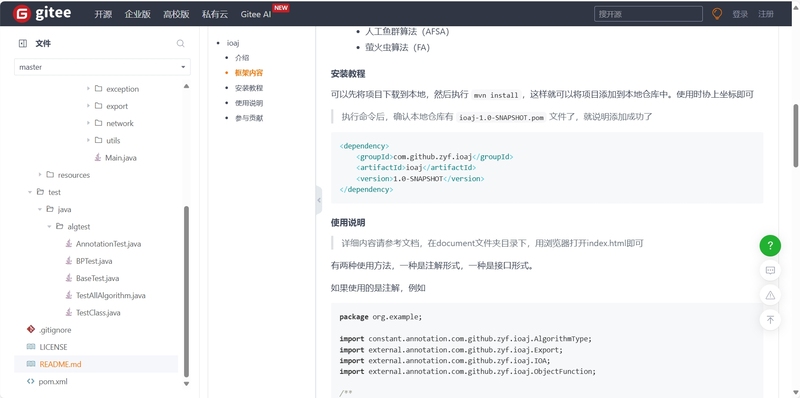Click the 搜开源 search field
Viewport: 800px width, 398px height.
648,14
